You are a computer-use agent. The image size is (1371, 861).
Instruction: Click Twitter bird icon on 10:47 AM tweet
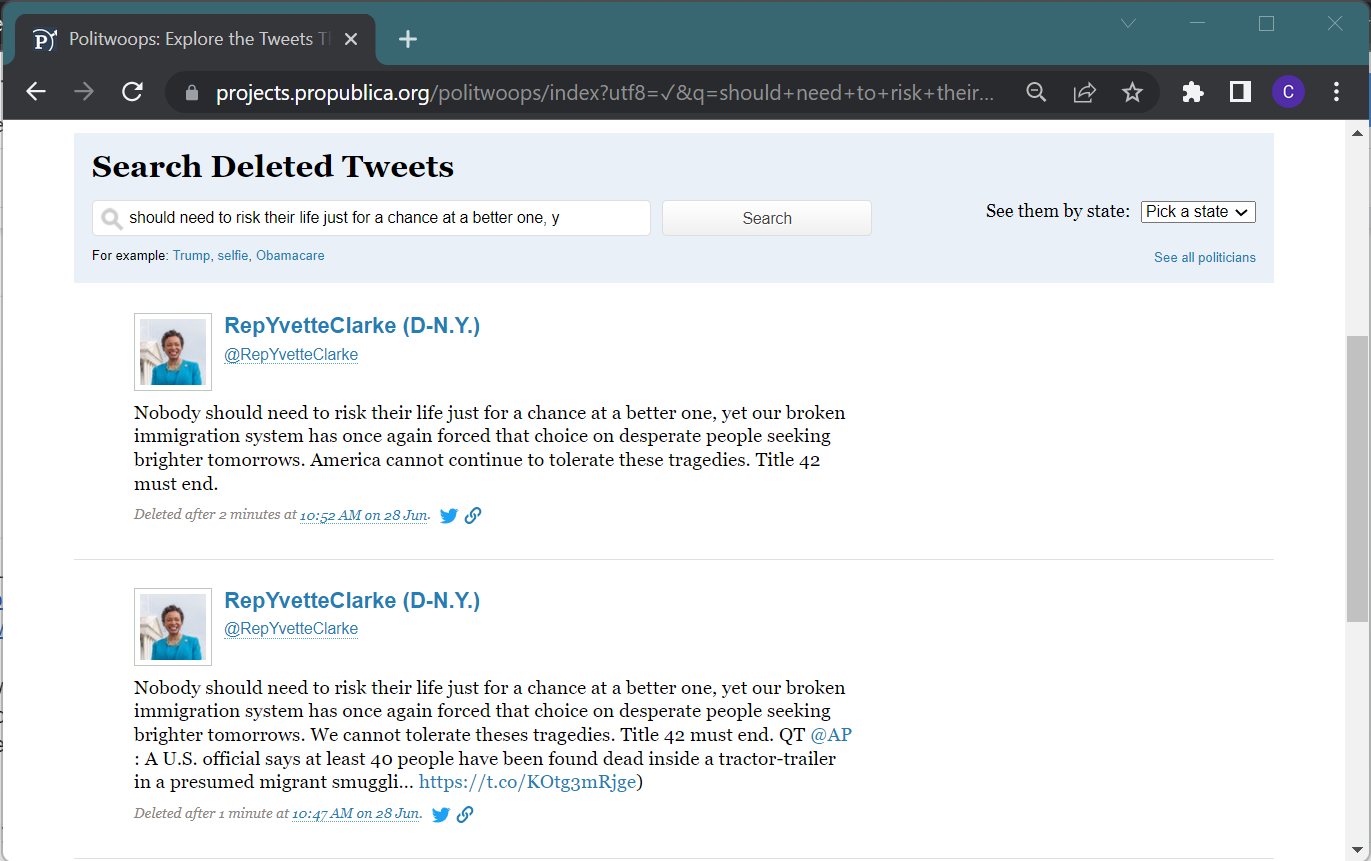tap(441, 814)
